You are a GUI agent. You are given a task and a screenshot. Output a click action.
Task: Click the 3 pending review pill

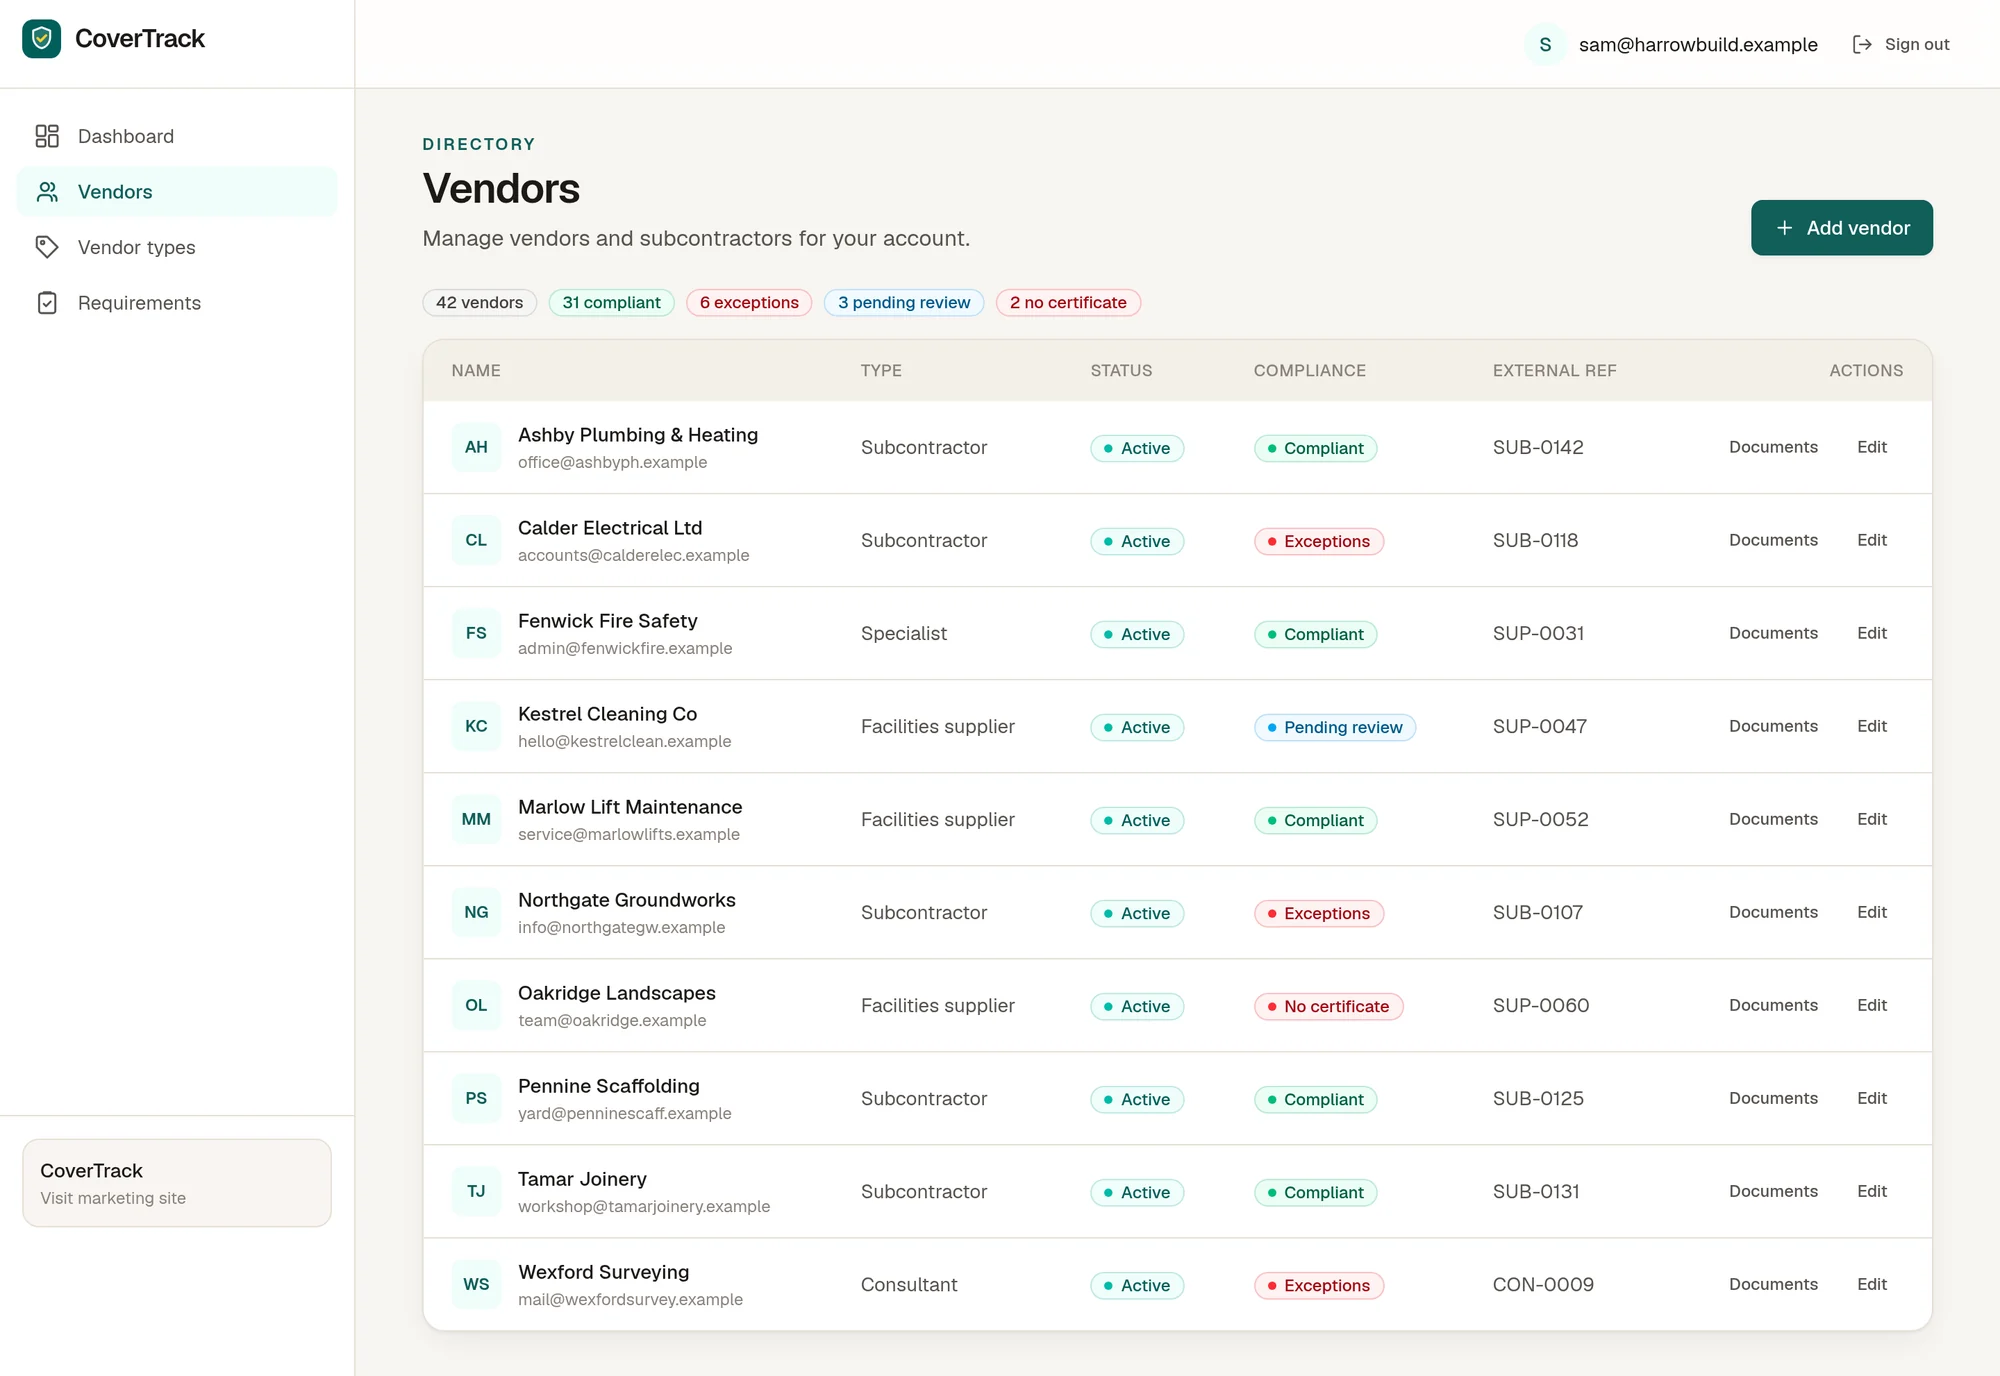click(x=904, y=302)
